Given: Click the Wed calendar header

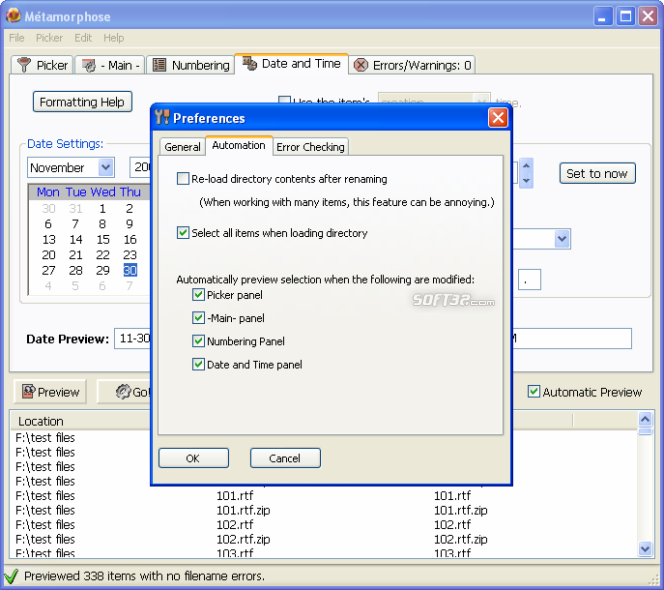Looking at the screenshot, I should [103, 192].
